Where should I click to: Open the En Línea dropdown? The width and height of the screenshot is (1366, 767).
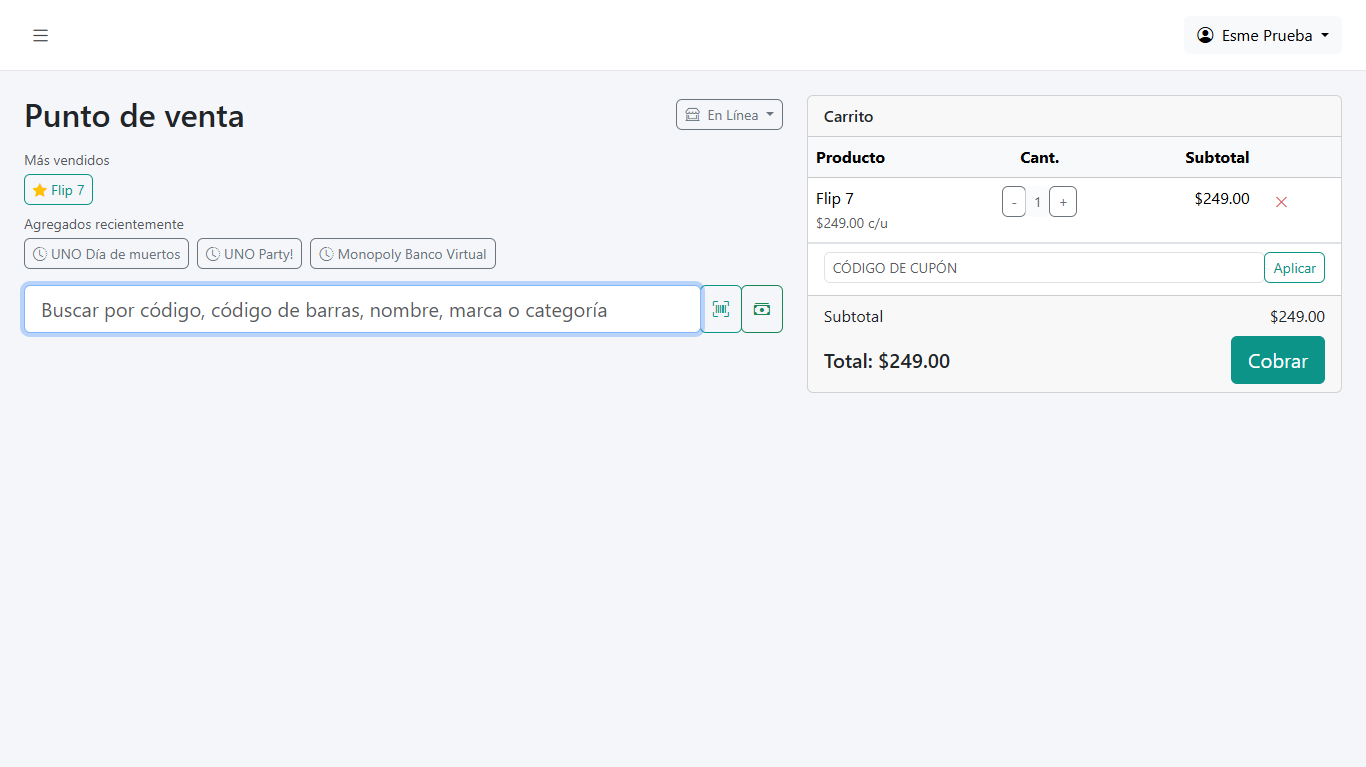729,115
